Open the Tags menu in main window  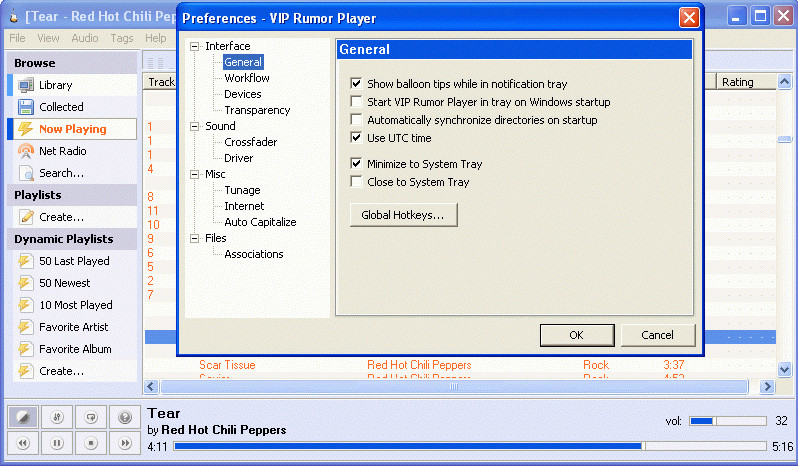122,38
